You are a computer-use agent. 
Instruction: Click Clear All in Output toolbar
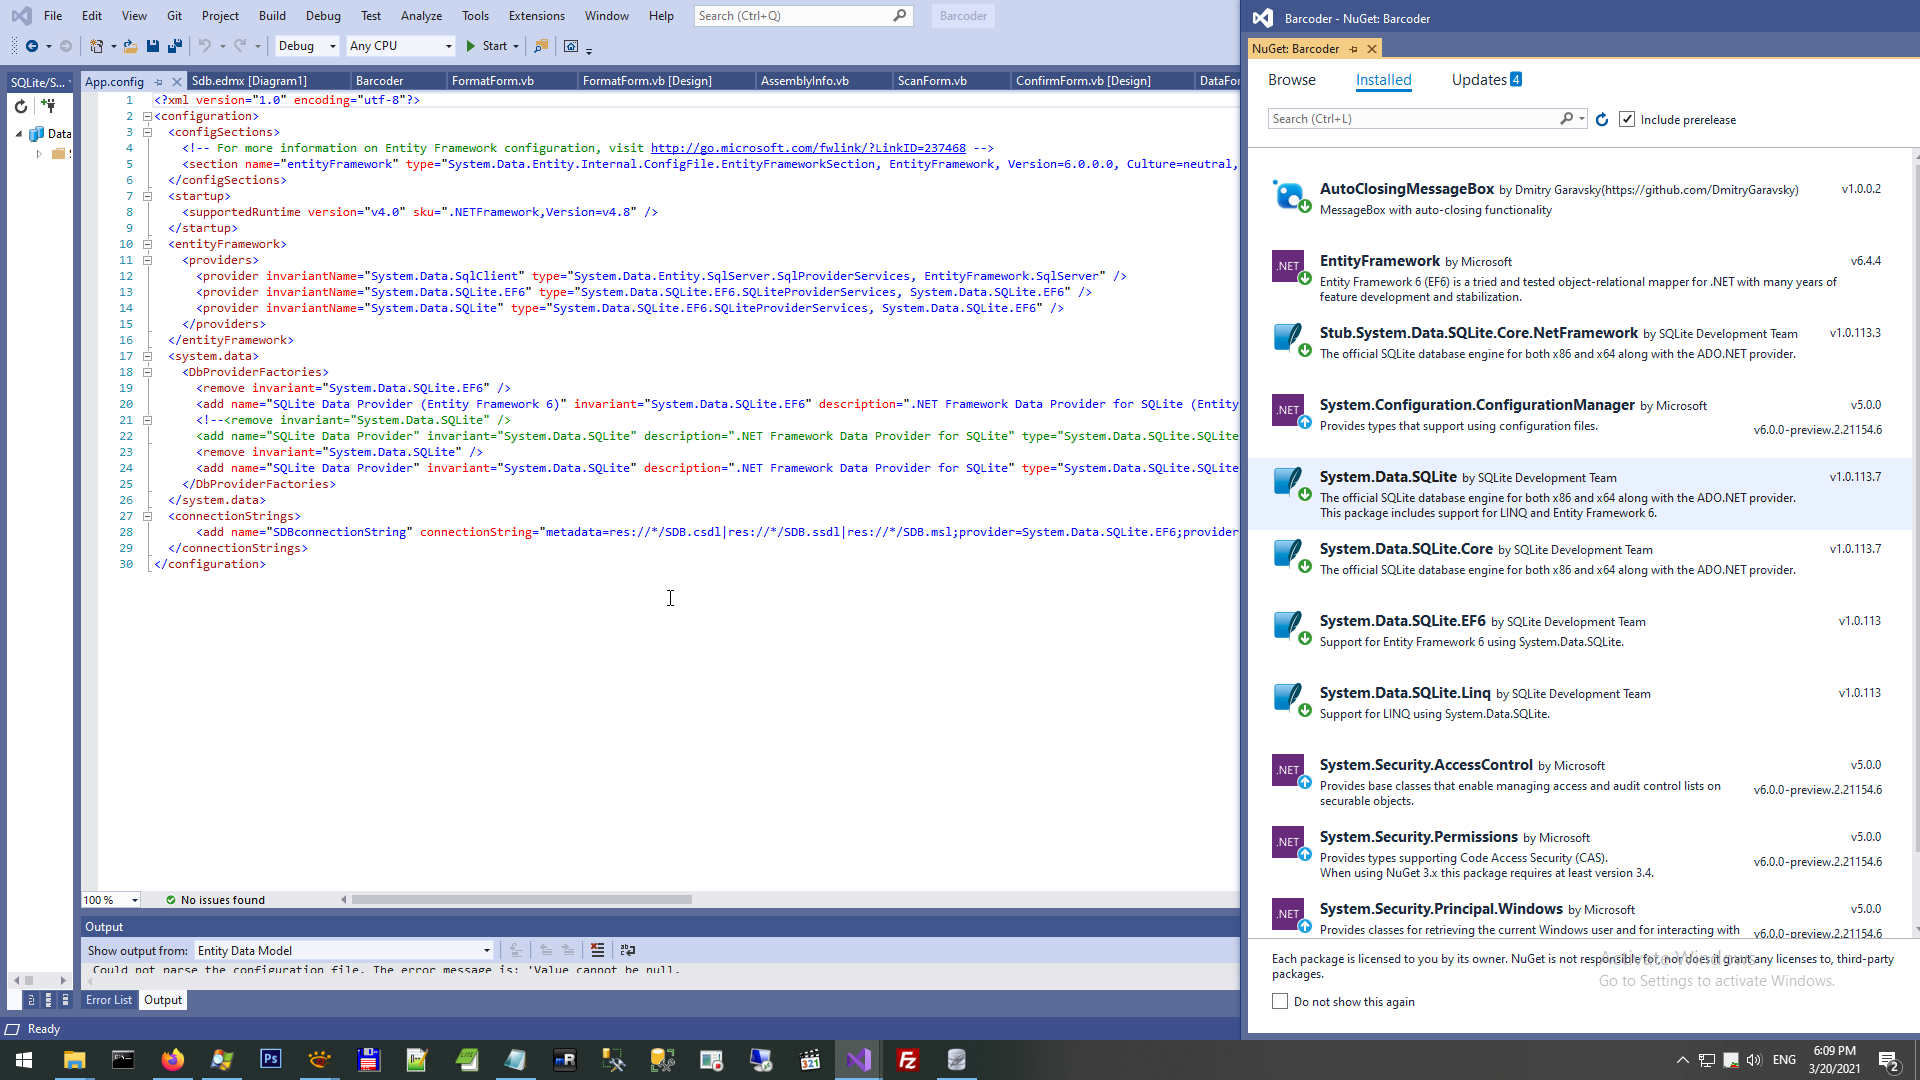[597, 950]
